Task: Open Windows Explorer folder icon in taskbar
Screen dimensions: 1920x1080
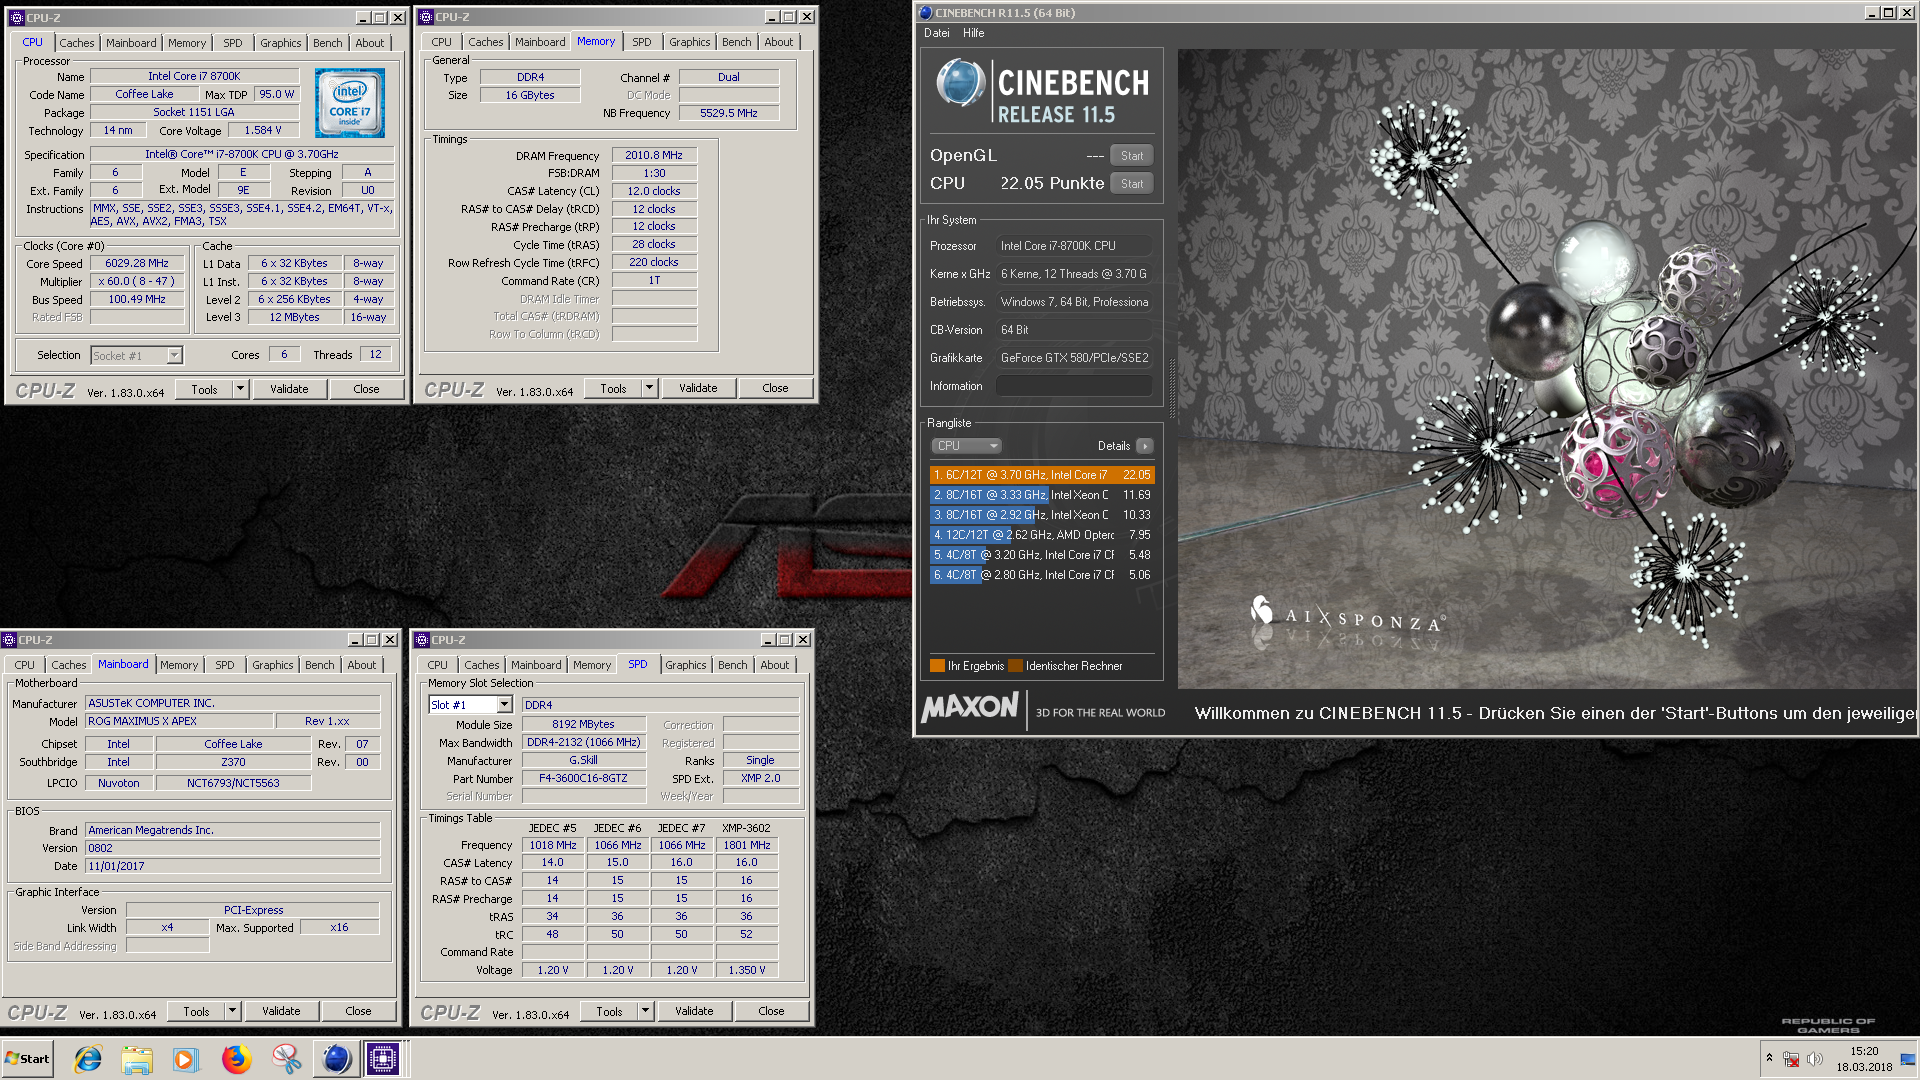Action: click(137, 1059)
